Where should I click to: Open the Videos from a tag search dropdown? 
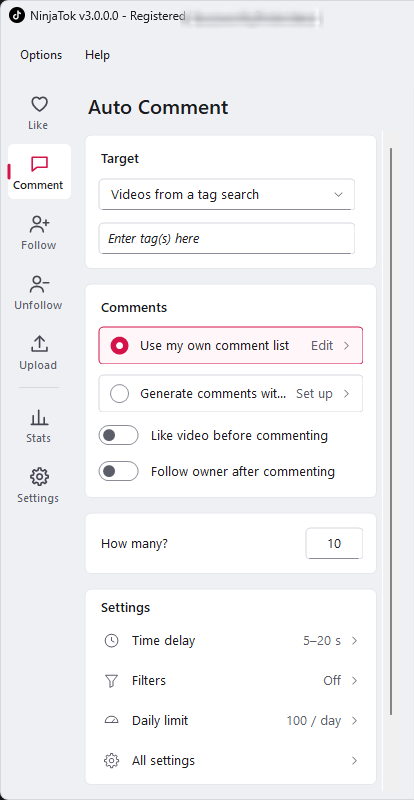pyautogui.click(x=227, y=194)
